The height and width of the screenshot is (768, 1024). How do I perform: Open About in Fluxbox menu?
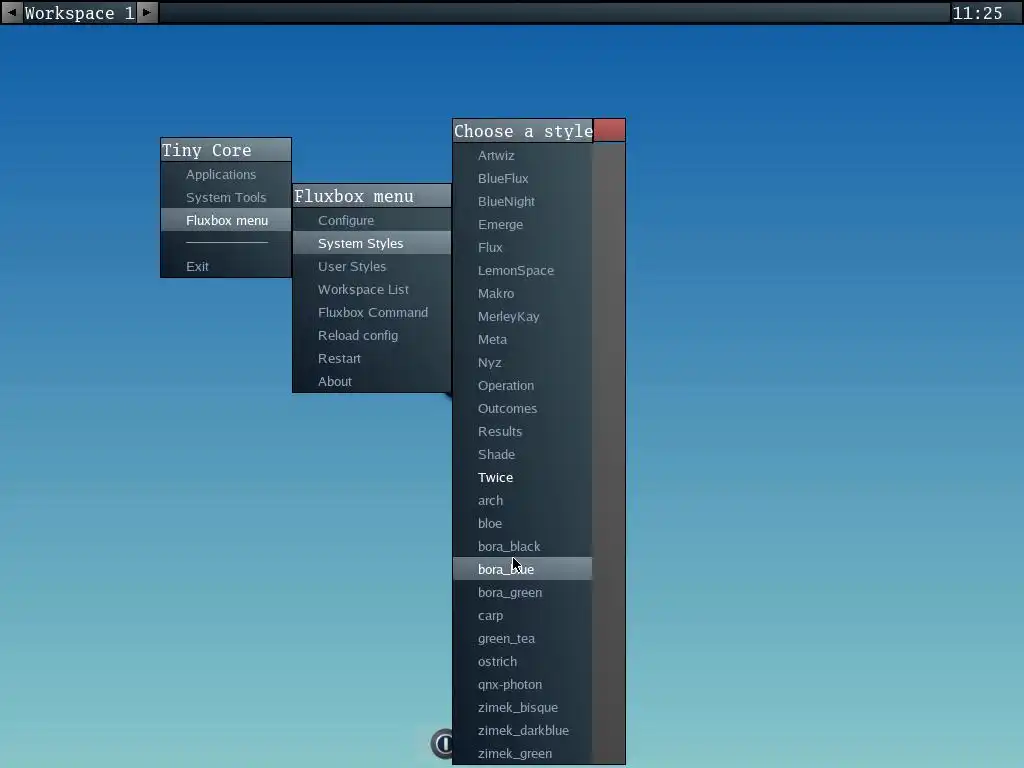coord(372,381)
